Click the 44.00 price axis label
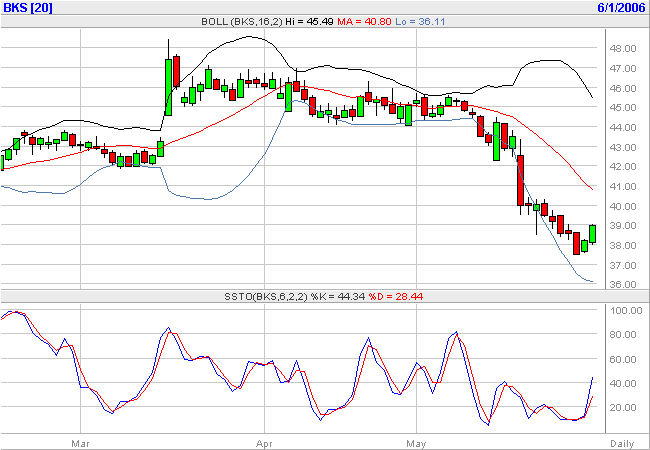Image resolution: width=650 pixels, height=450 pixels. tap(623, 128)
